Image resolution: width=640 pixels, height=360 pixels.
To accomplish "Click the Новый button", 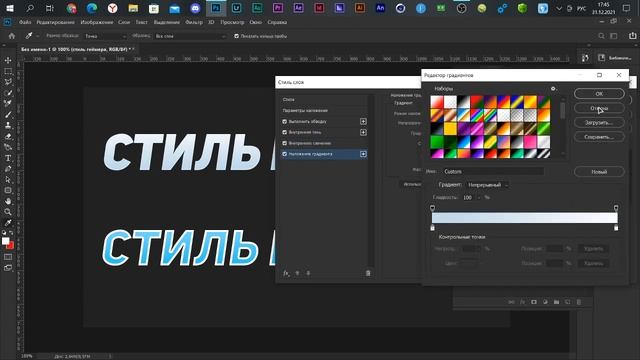I will pos(599,172).
